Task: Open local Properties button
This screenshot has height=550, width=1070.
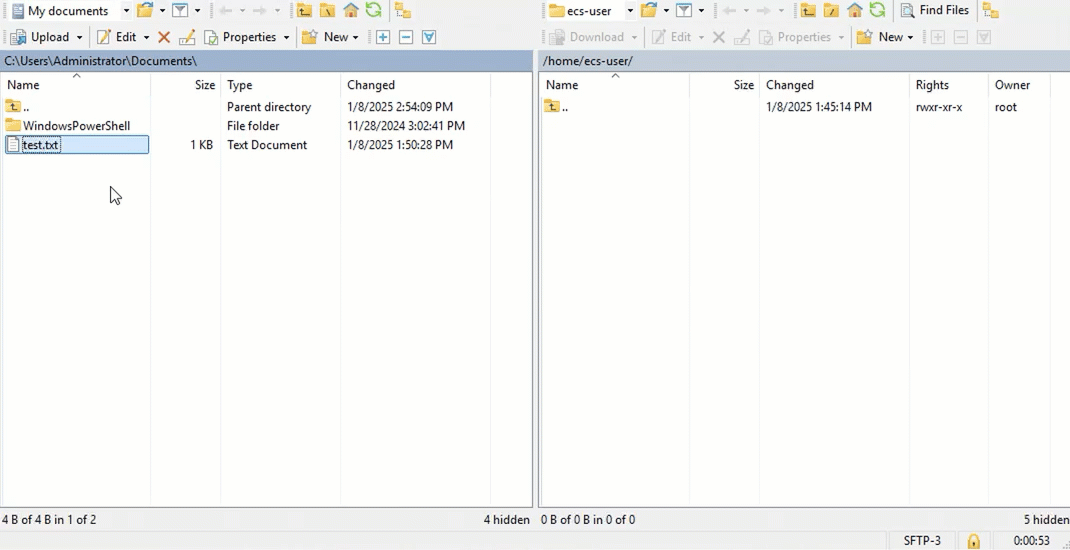Action: (241, 37)
